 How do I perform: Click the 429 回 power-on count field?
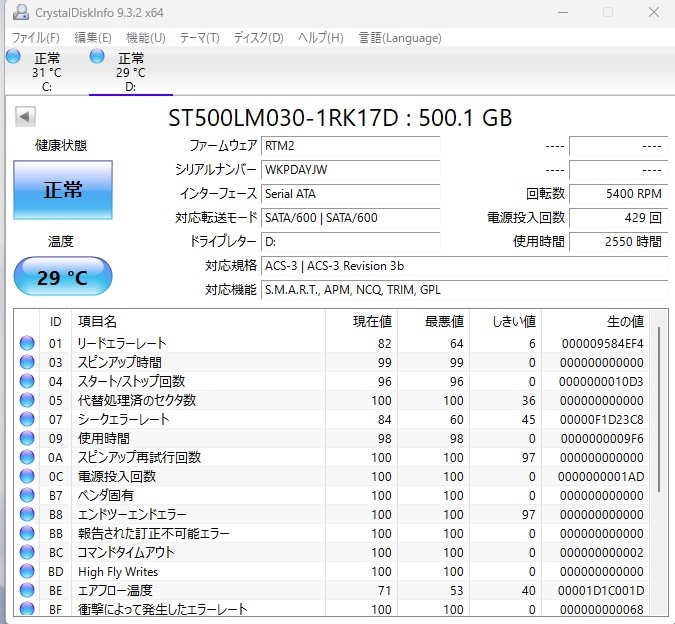(618, 218)
